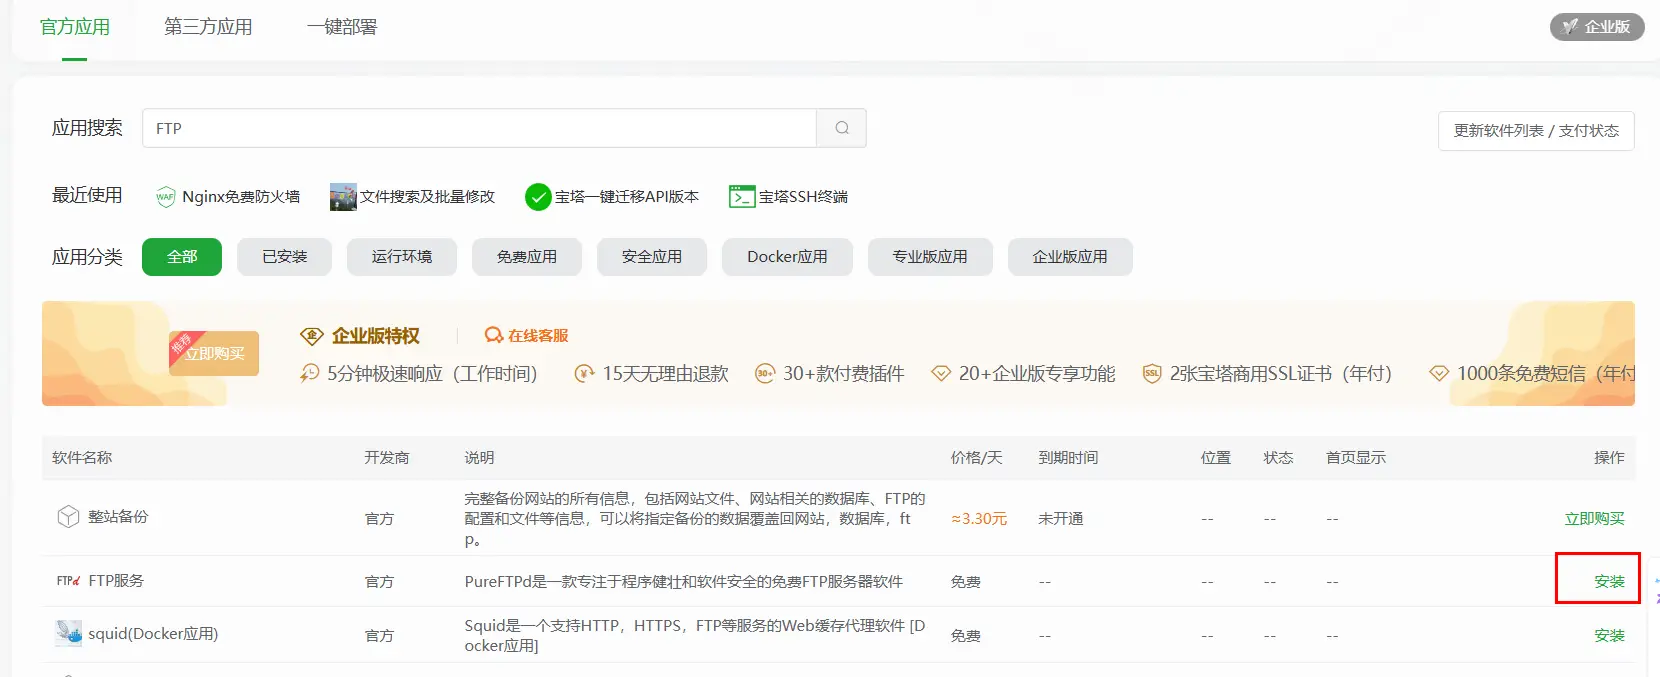Click the FTP服务 icon
The height and width of the screenshot is (677, 1660).
[x=68, y=581]
